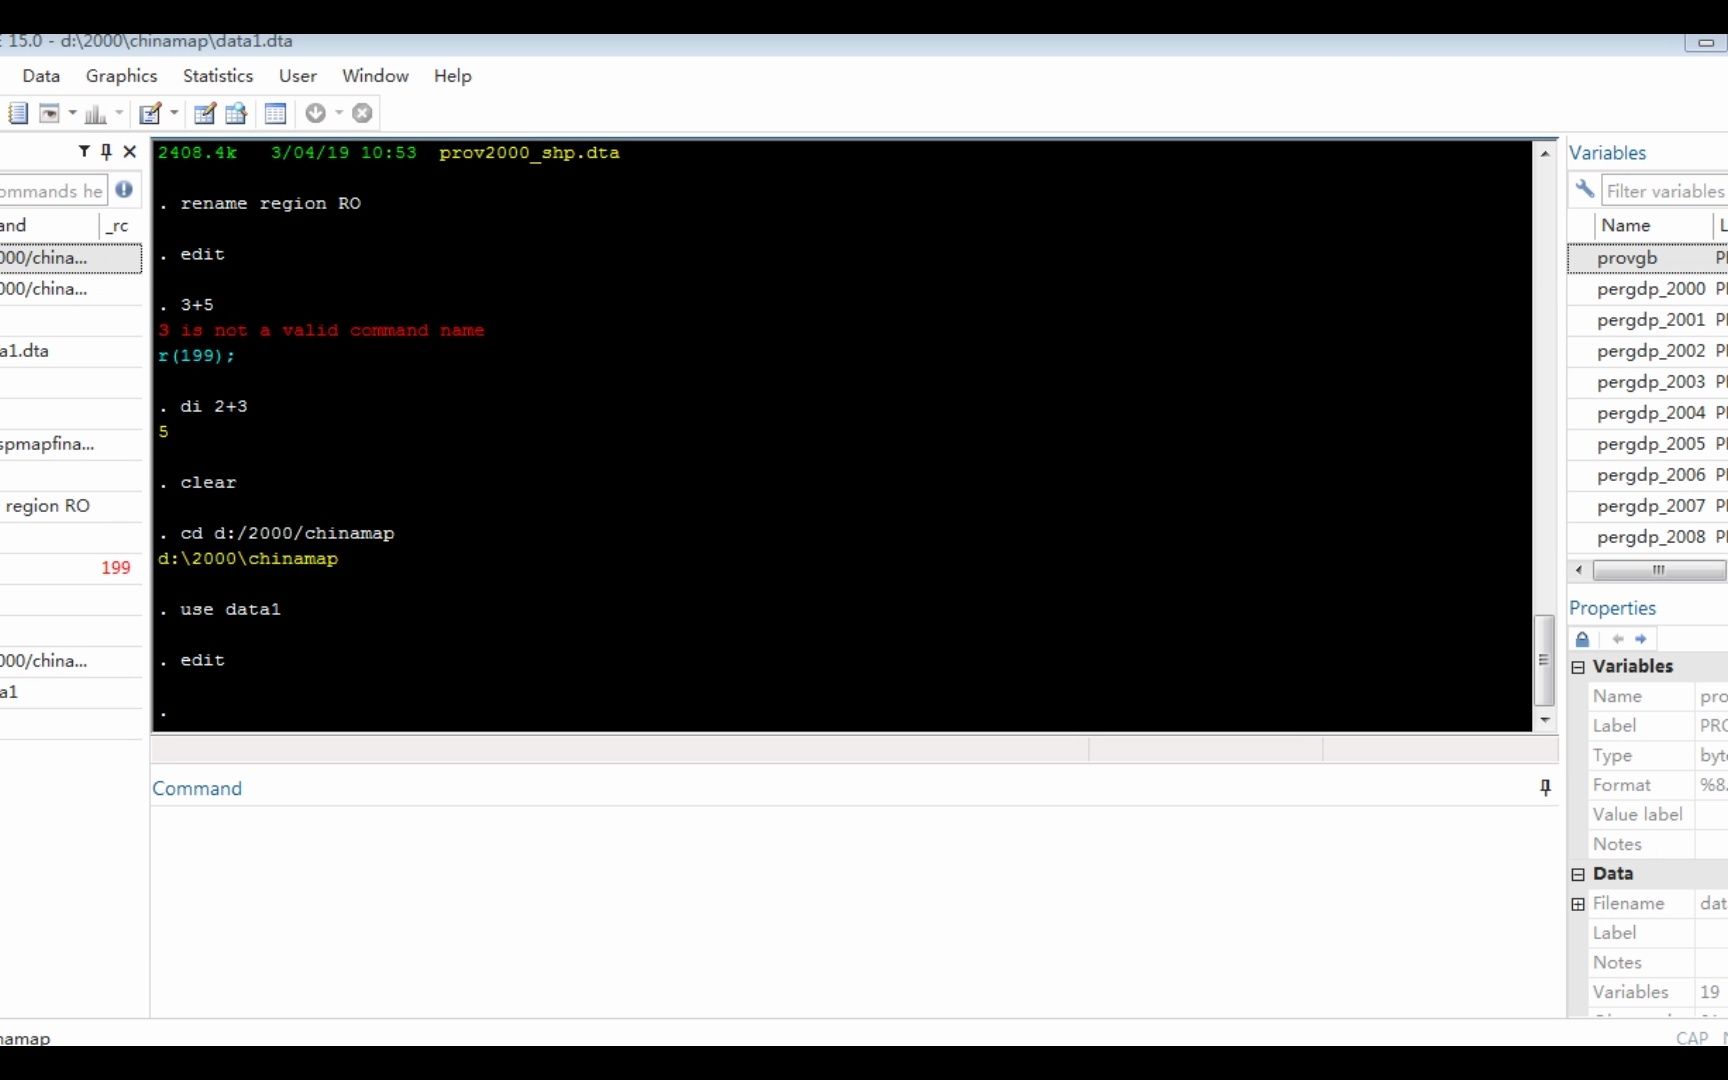Open the Data menu
Viewport: 1728px width, 1080px height.
41,76
